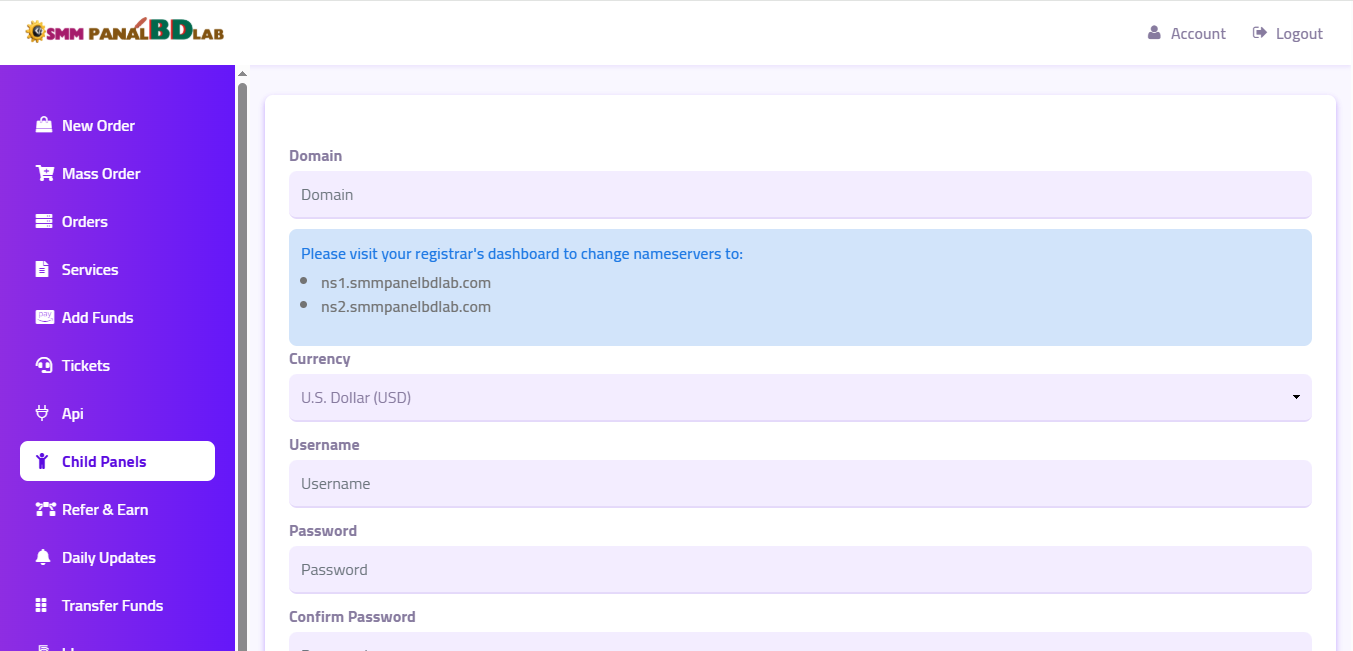Click into the Username field

click(799, 483)
